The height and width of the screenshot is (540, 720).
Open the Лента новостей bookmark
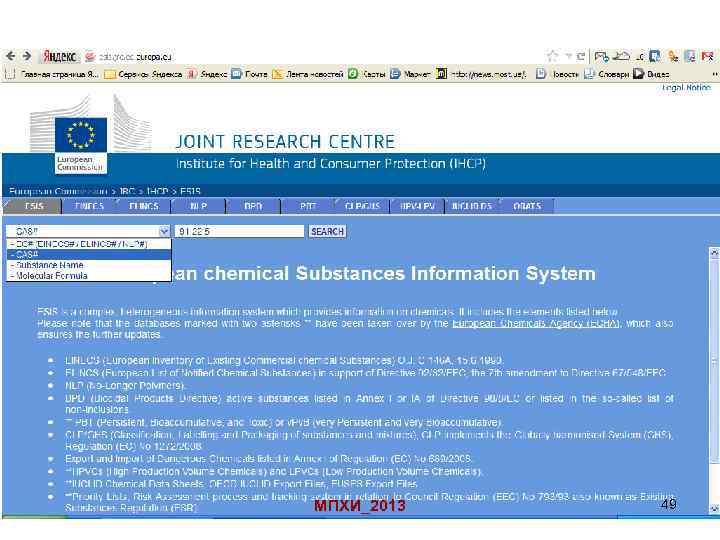[x=308, y=74]
